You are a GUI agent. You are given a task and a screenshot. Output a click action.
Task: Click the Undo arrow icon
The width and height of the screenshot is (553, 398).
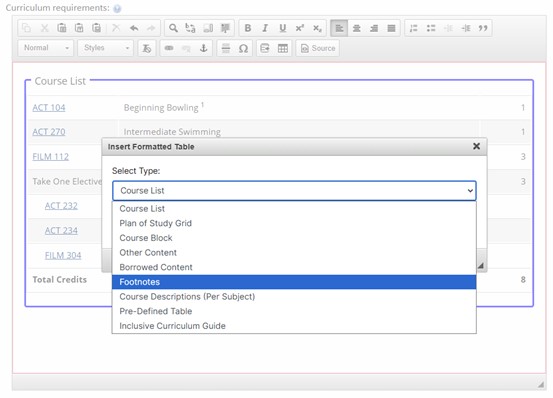click(134, 28)
